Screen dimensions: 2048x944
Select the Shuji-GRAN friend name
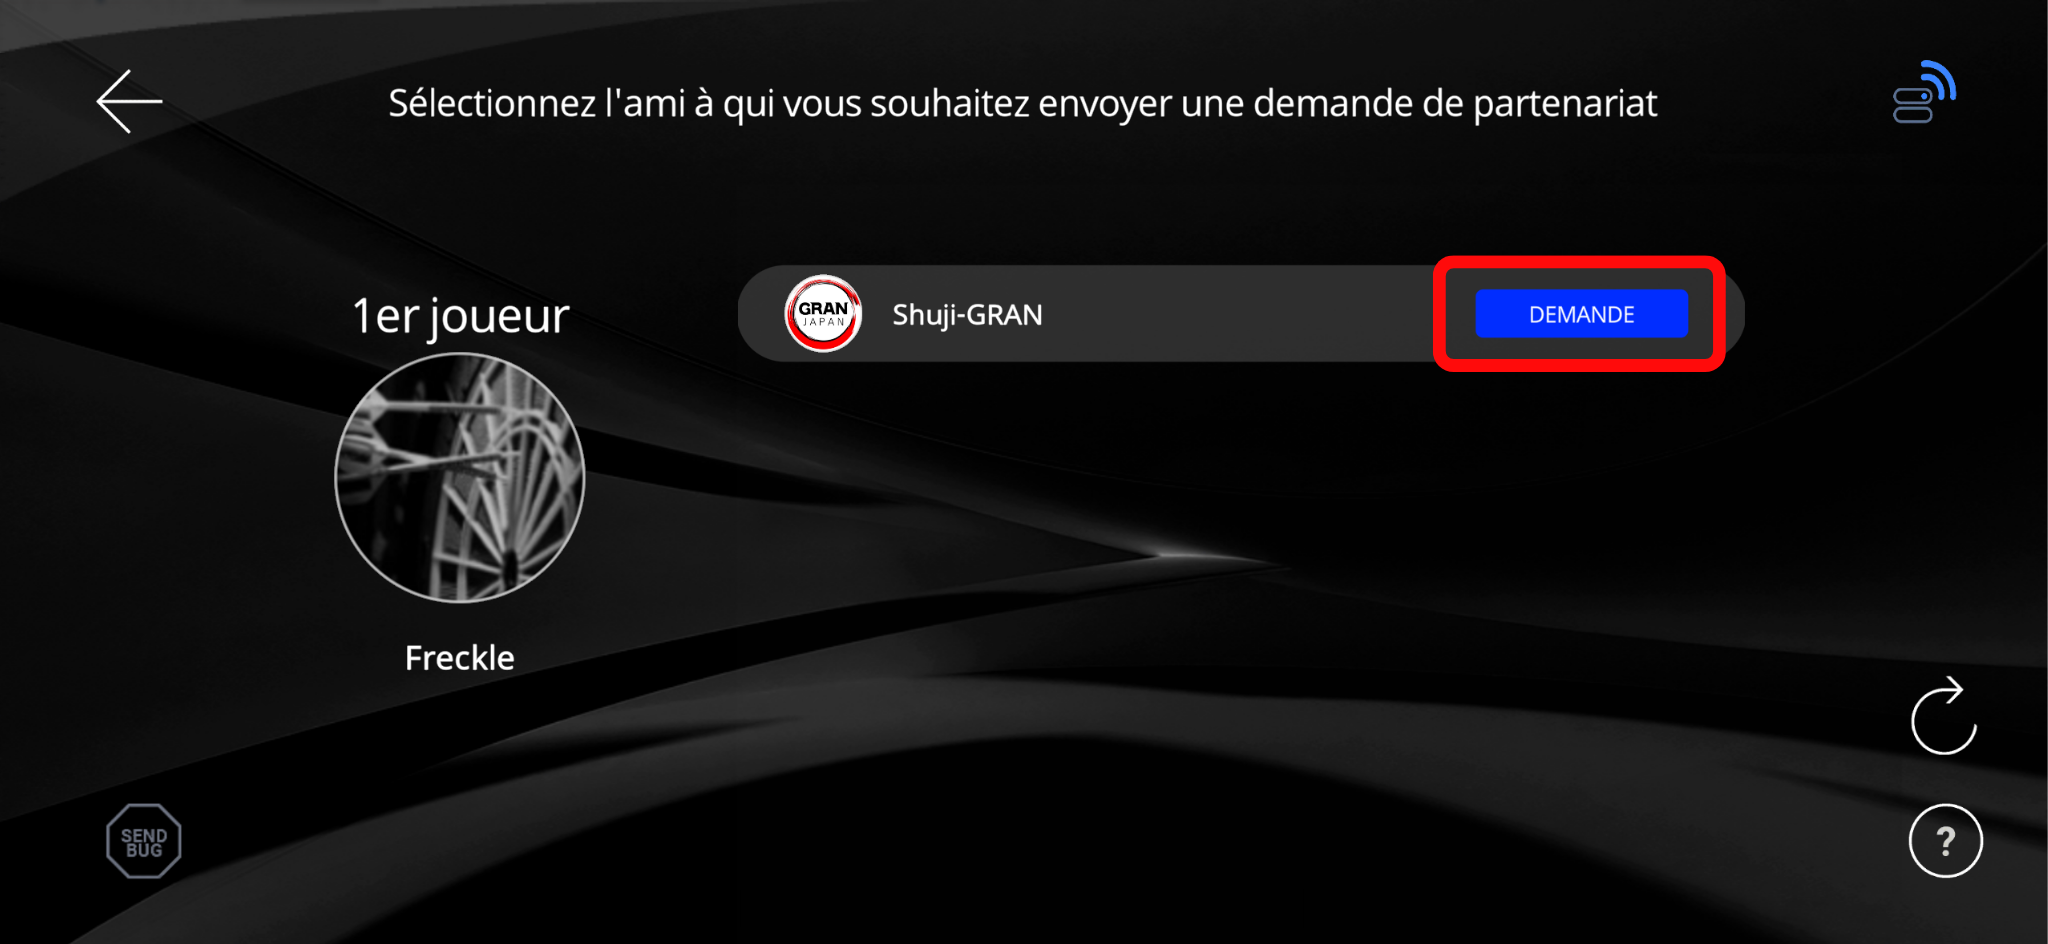point(967,315)
